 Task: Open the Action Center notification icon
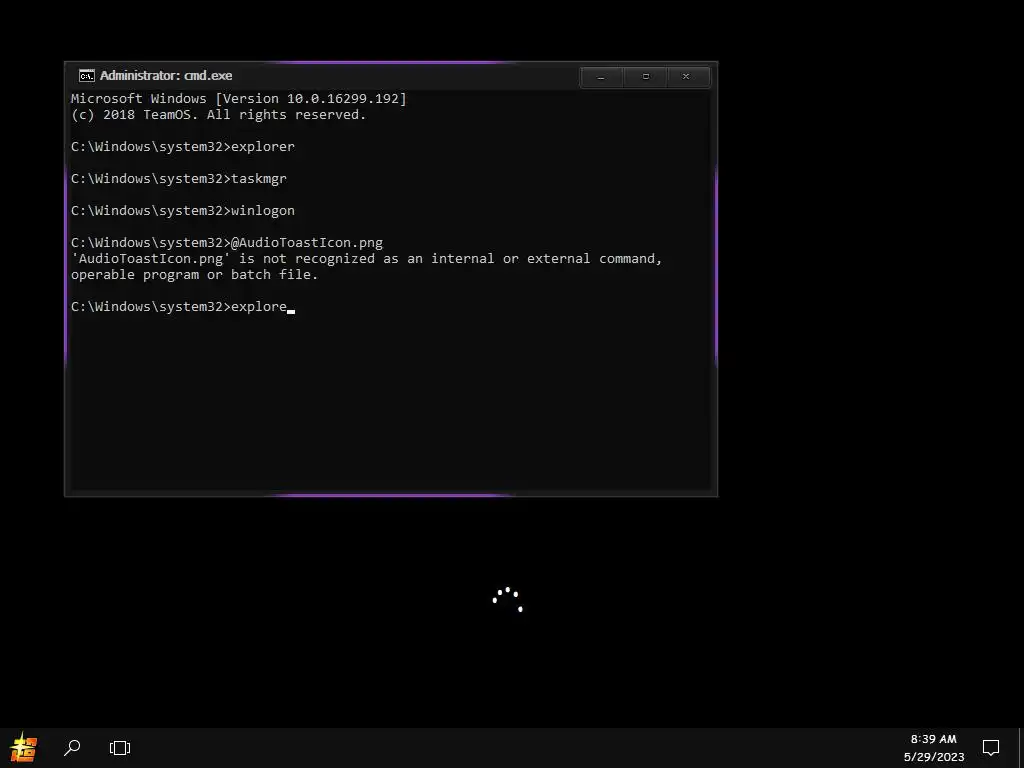[x=991, y=747]
